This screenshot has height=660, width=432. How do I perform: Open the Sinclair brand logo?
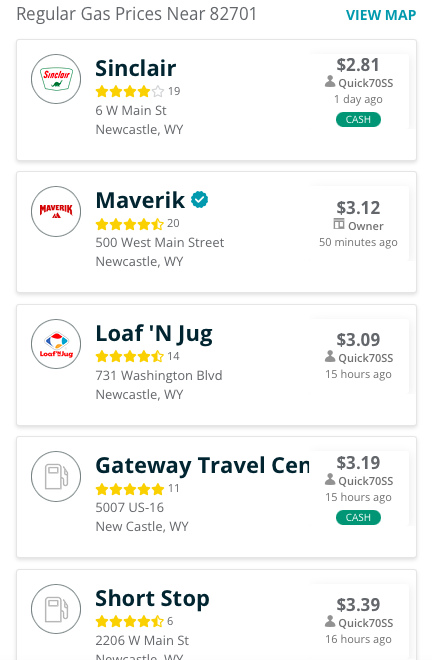click(x=56, y=79)
